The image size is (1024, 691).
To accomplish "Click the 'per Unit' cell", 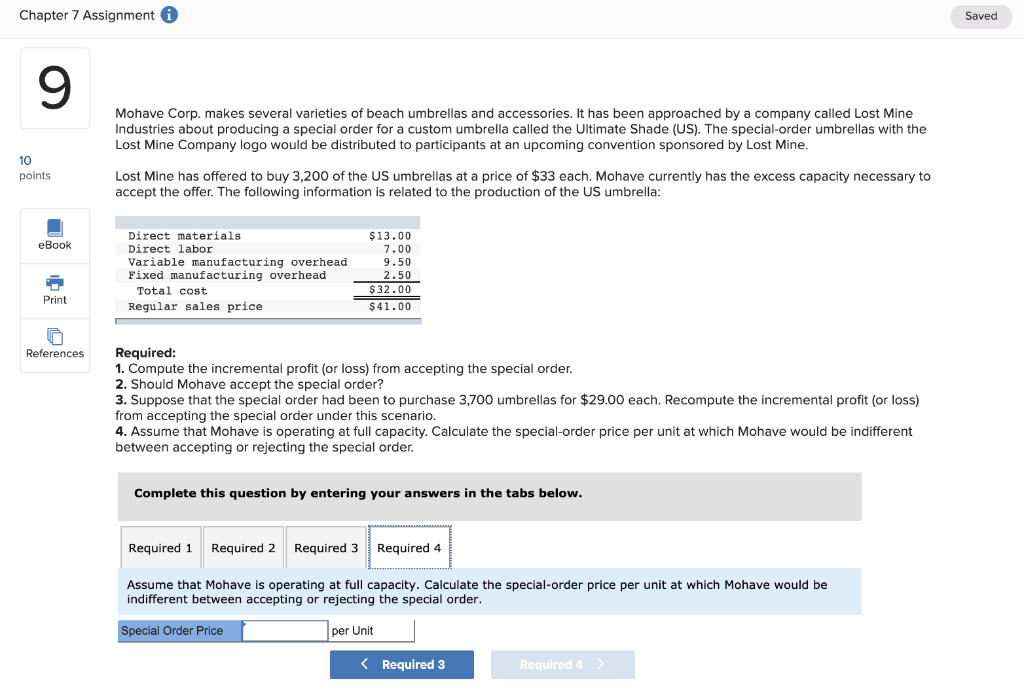I will click(x=372, y=631).
